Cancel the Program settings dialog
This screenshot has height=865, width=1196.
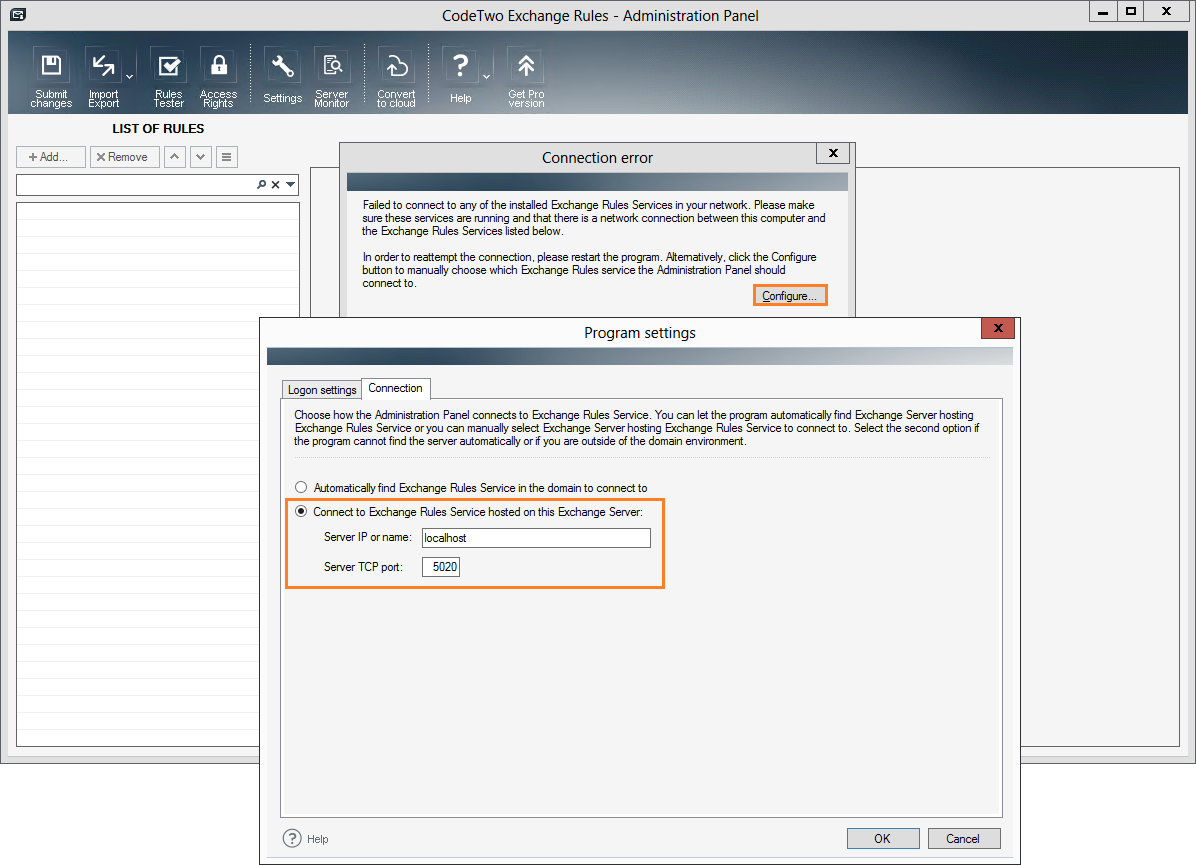tap(963, 838)
